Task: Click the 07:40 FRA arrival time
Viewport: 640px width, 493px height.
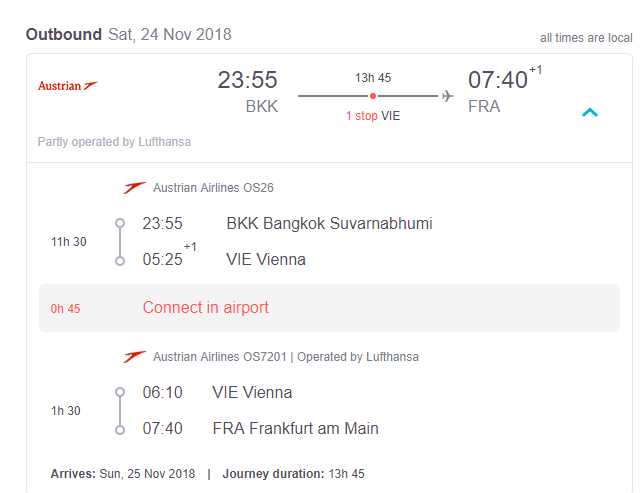Action: coord(497,80)
